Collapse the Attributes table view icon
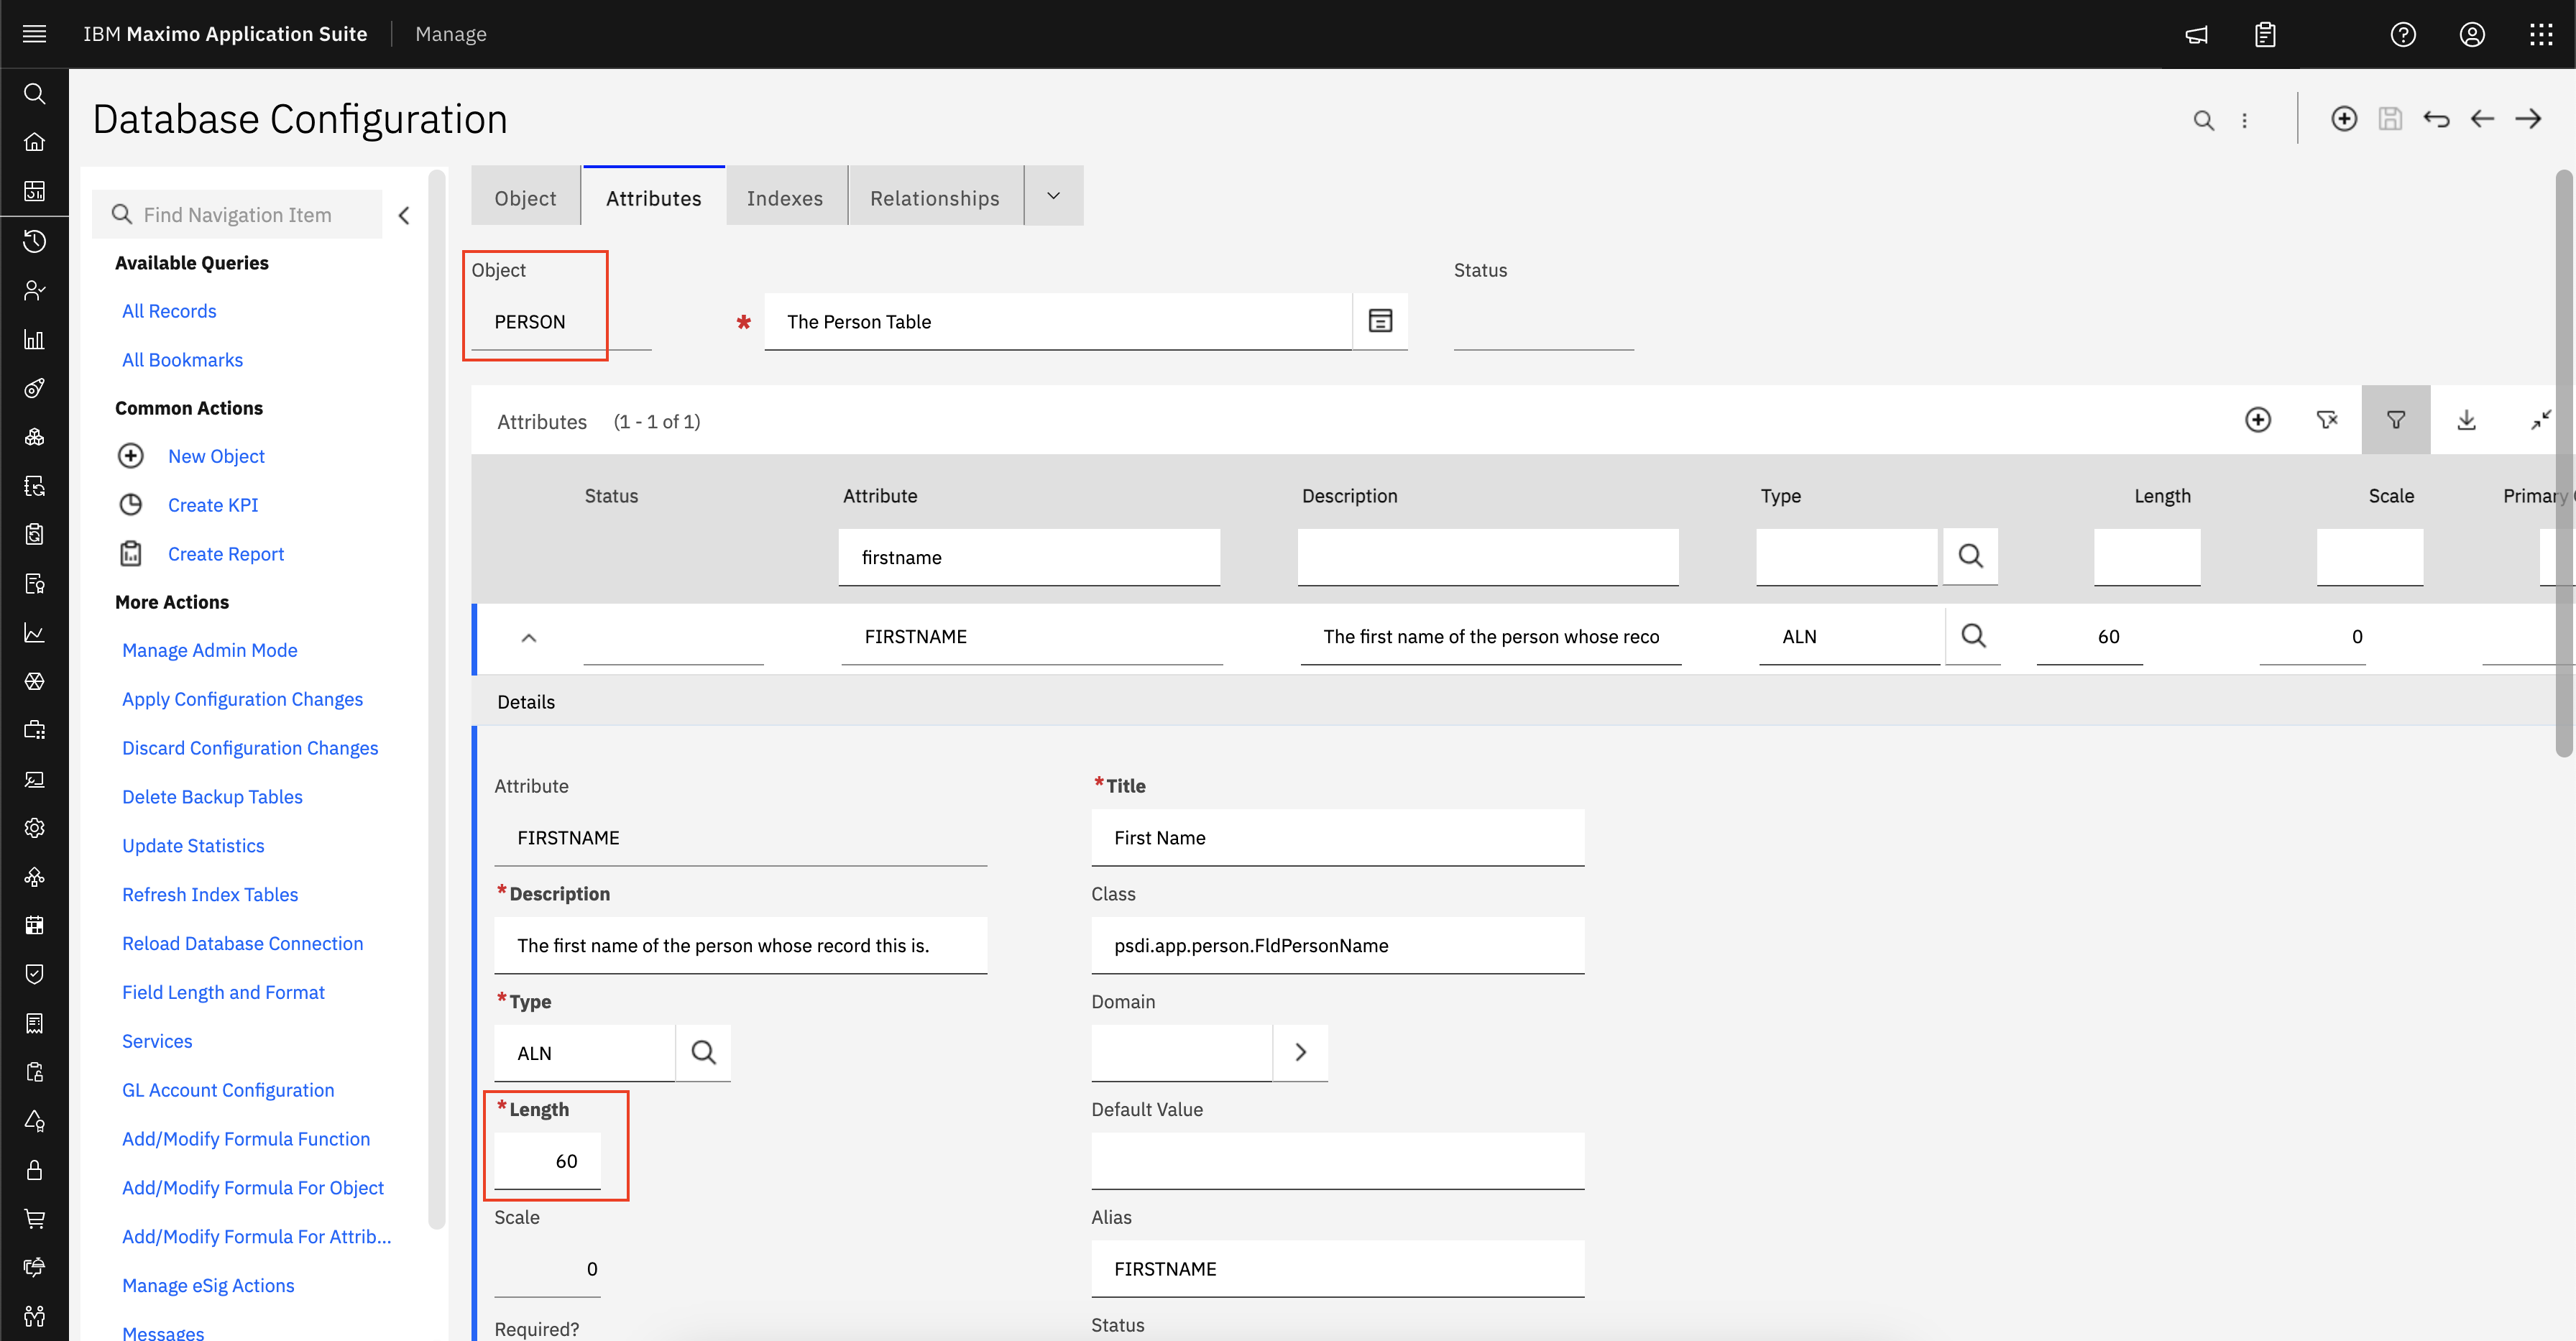Screen dimensions: 2576x1341 [x=2540, y=420]
